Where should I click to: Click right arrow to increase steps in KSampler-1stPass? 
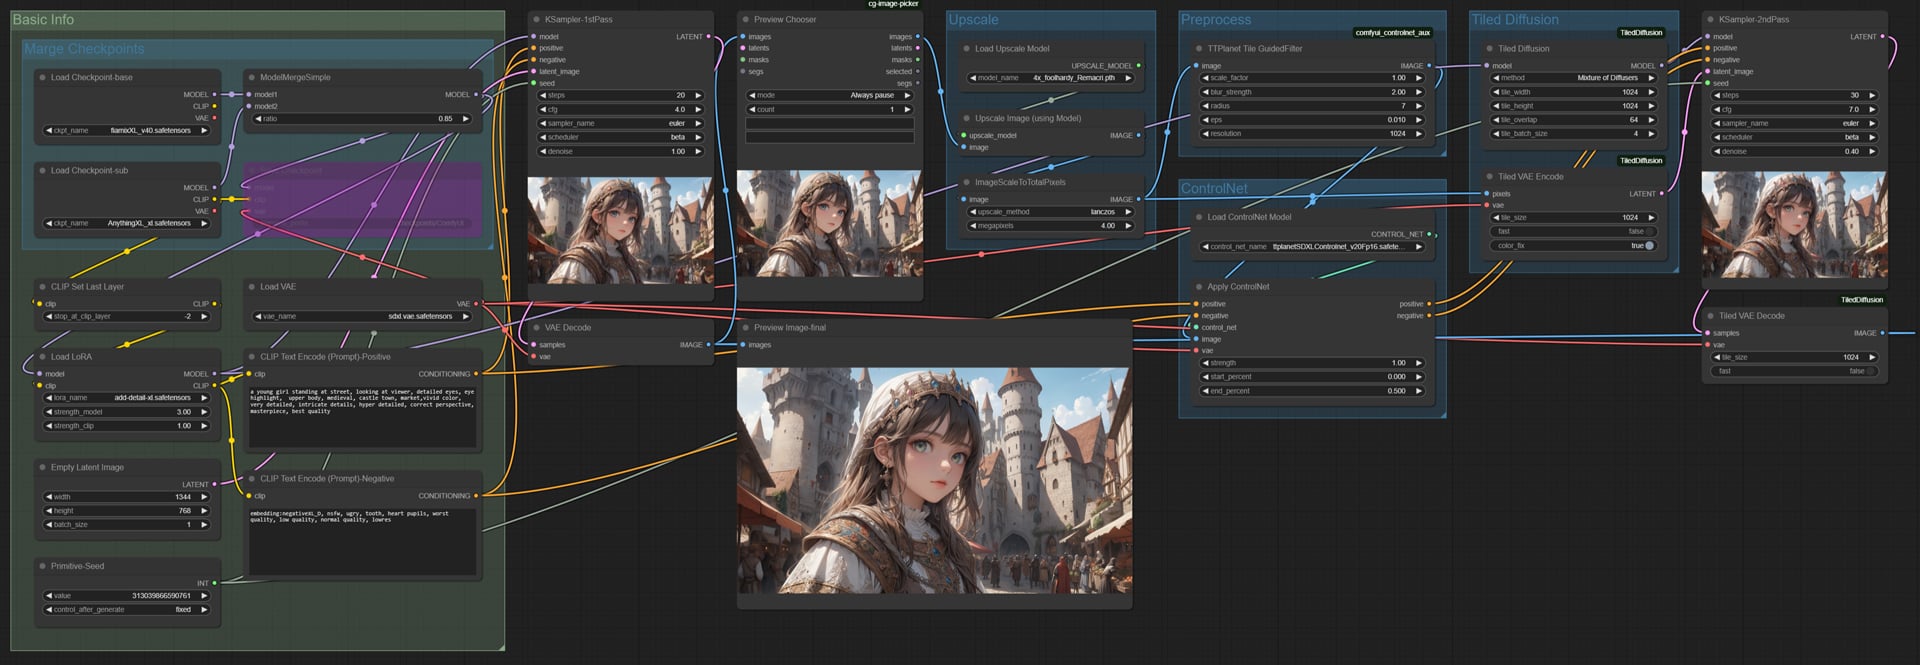[698, 95]
